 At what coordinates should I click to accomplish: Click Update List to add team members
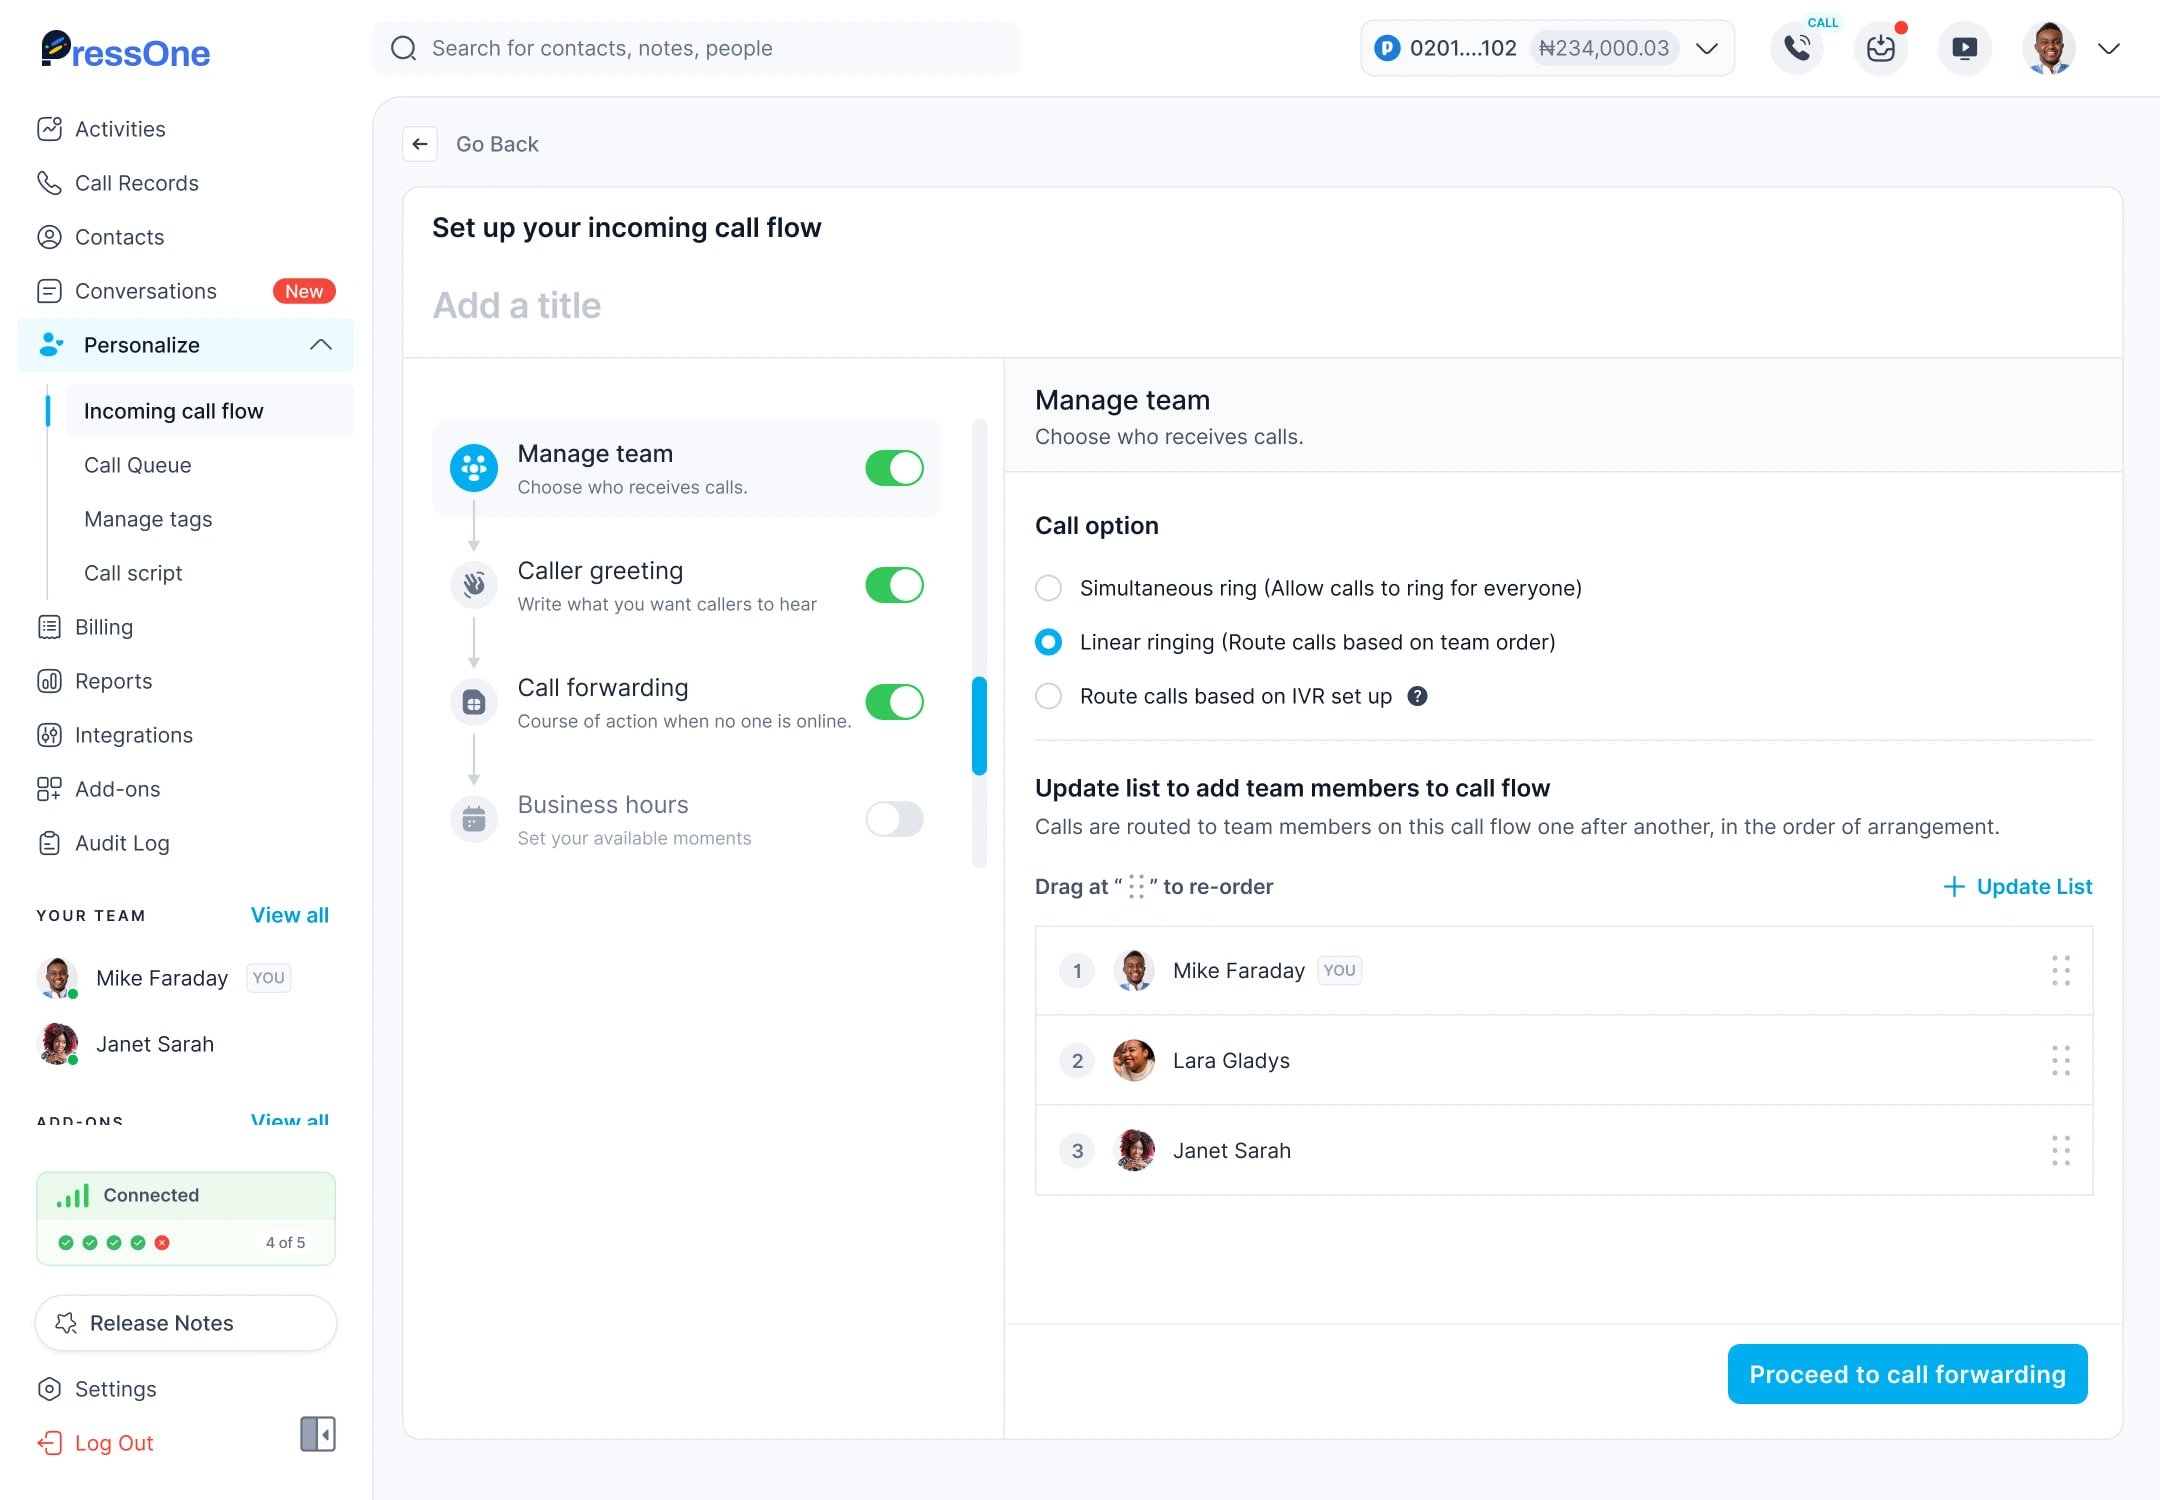coord(2018,886)
